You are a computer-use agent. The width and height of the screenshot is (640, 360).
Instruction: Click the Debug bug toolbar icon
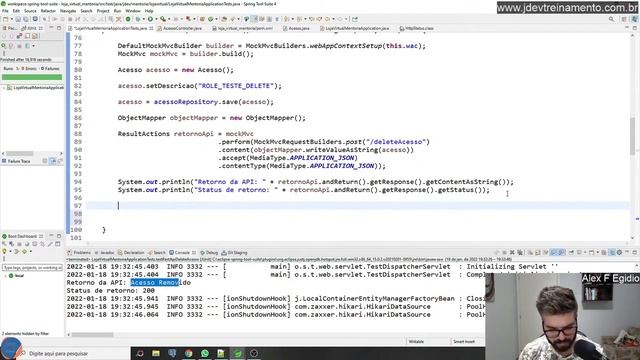pos(138,19)
